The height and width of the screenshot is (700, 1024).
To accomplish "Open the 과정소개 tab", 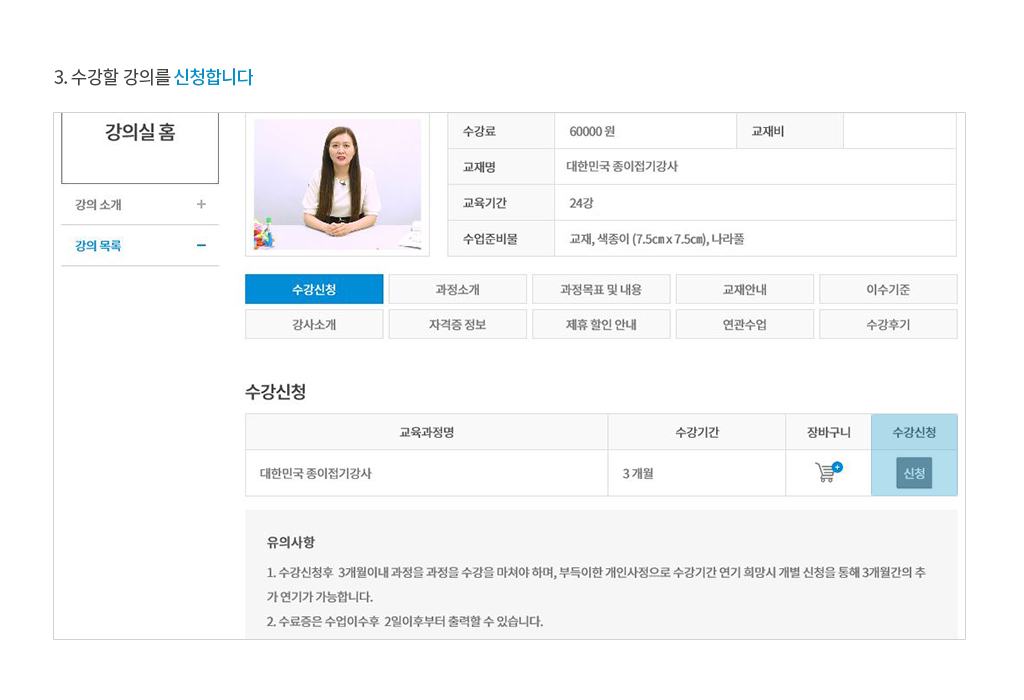I will [457, 290].
